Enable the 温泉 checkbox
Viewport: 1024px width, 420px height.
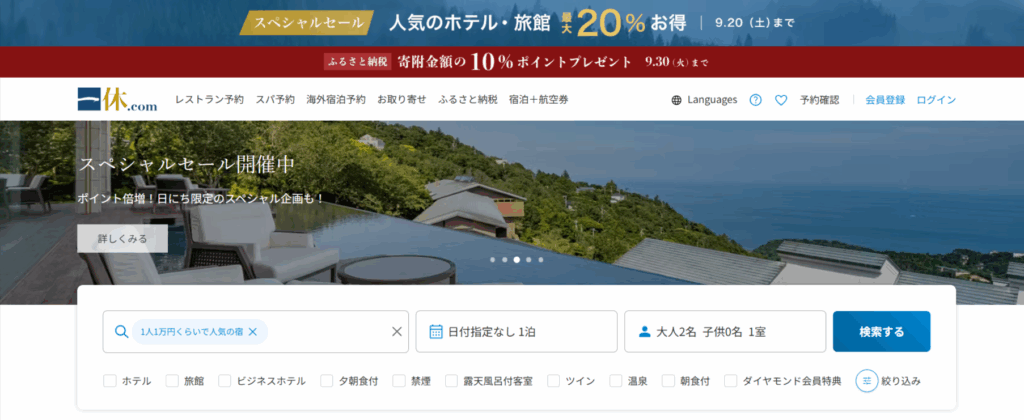click(x=616, y=381)
